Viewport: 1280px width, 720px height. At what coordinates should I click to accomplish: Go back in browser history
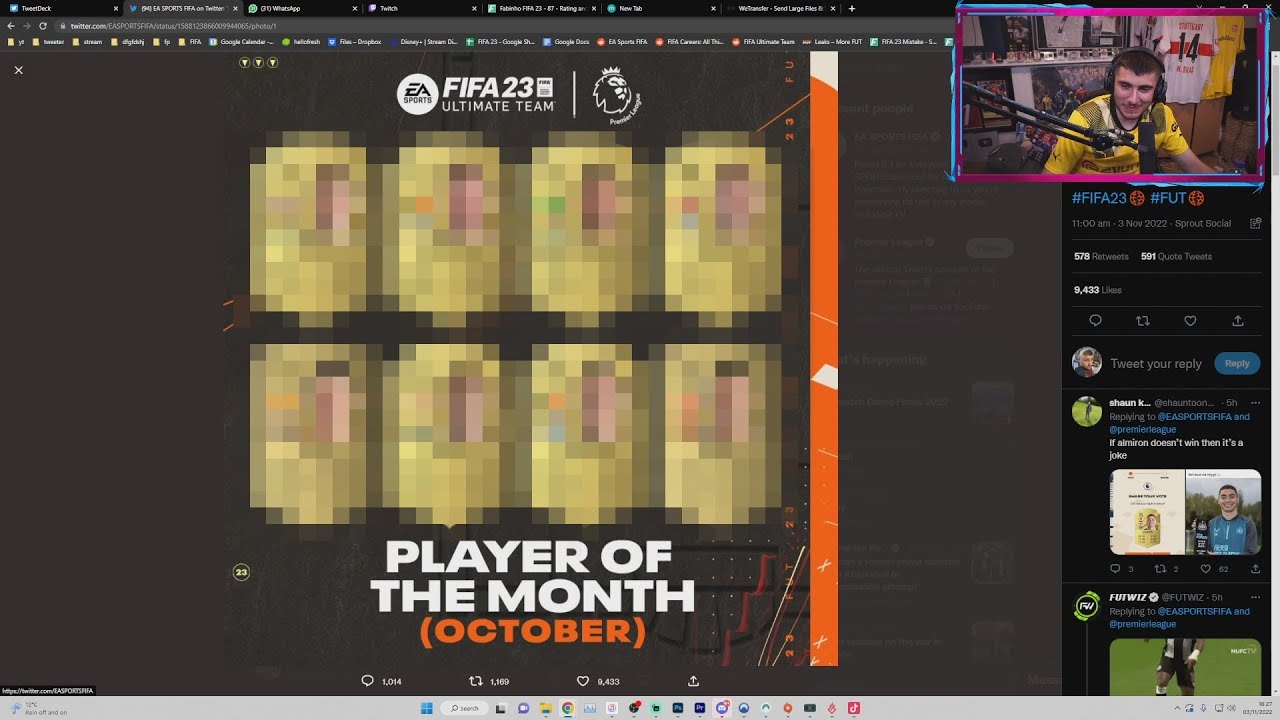point(10,26)
